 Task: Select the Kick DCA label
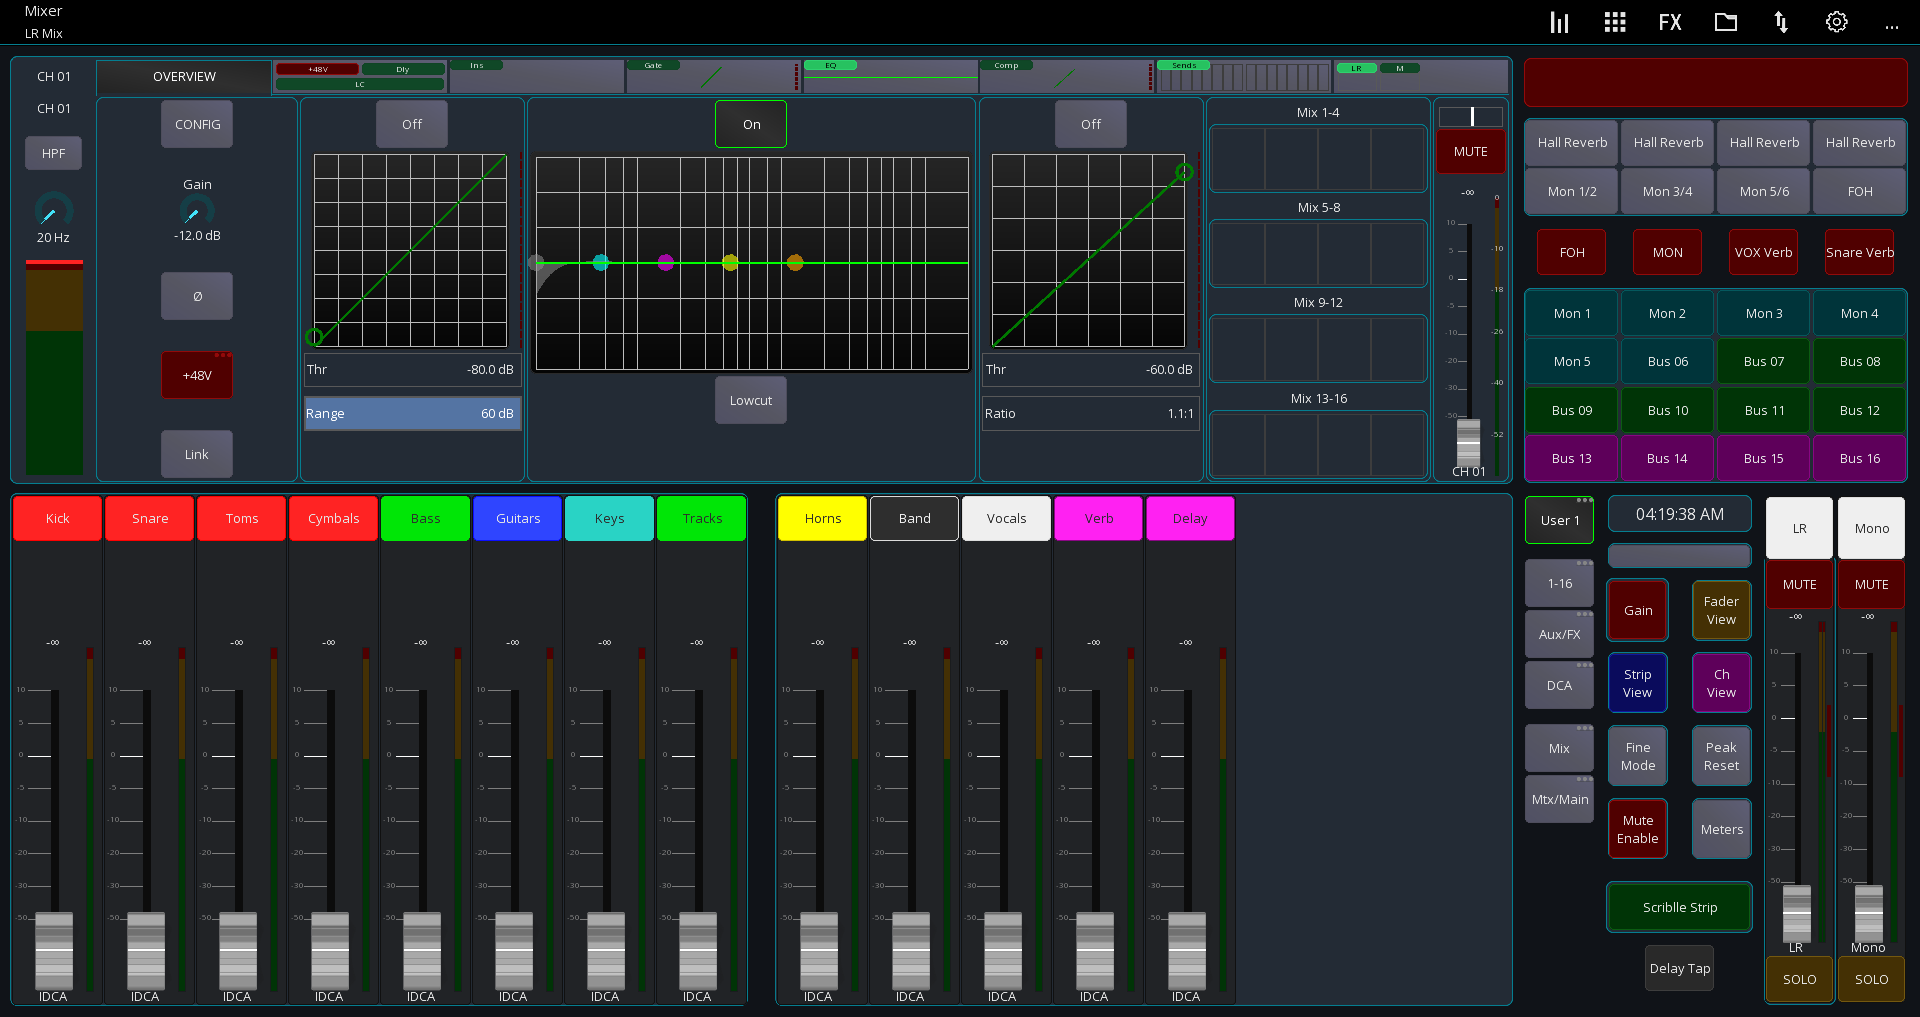pyautogui.click(x=57, y=518)
